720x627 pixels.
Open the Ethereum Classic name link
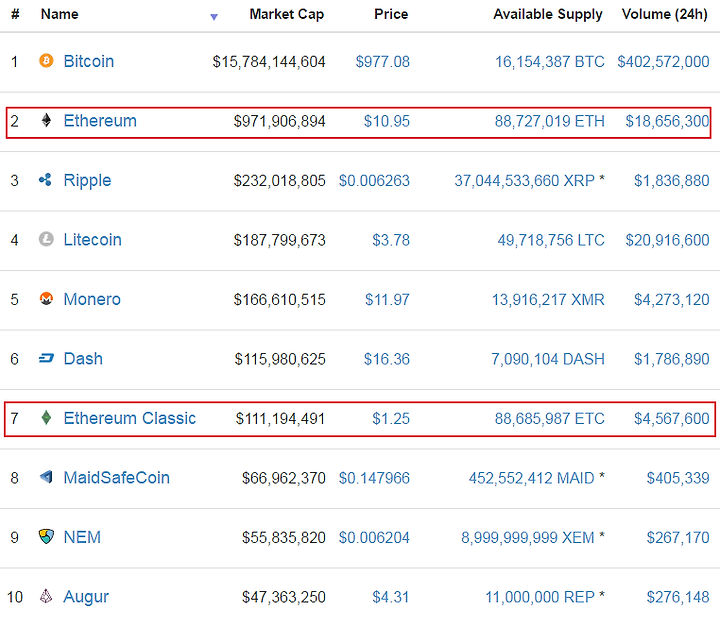click(x=129, y=418)
